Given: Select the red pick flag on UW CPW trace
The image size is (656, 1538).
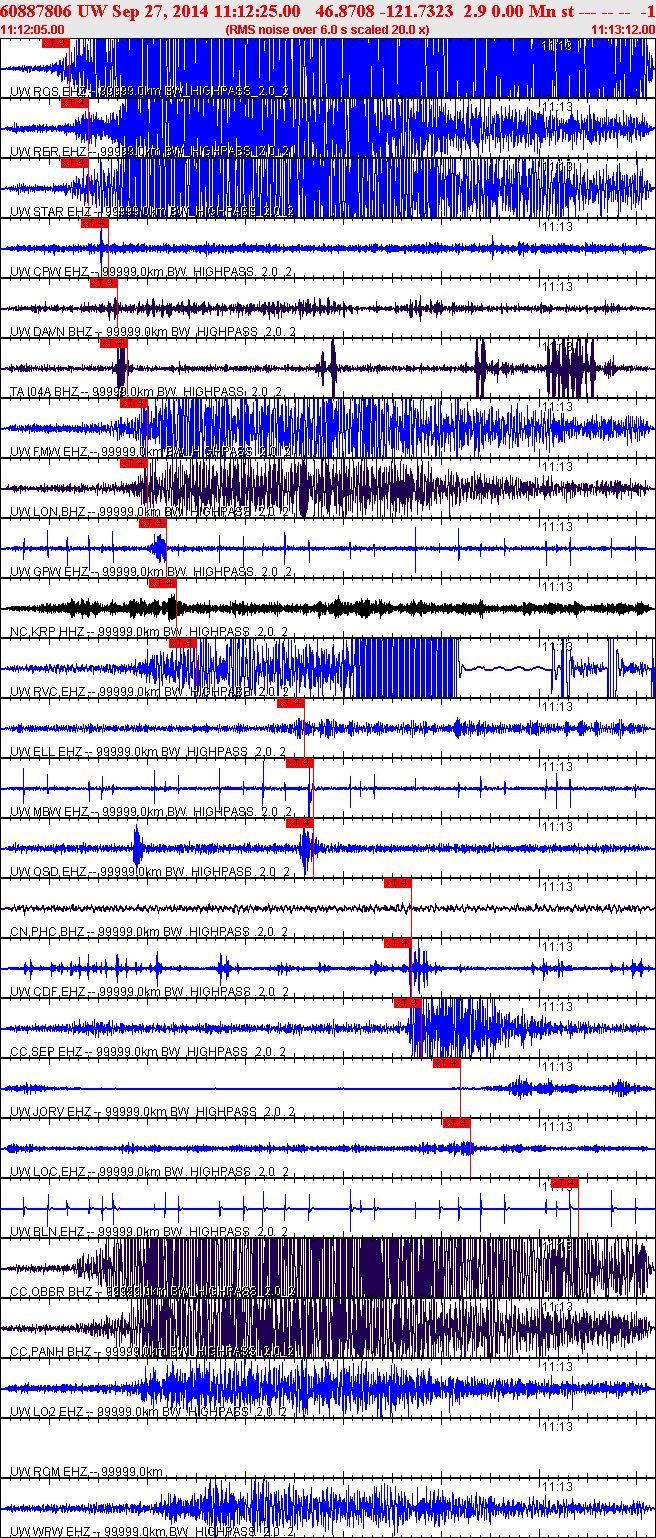Looking at the screenshot, I should (x=94, y=223).
